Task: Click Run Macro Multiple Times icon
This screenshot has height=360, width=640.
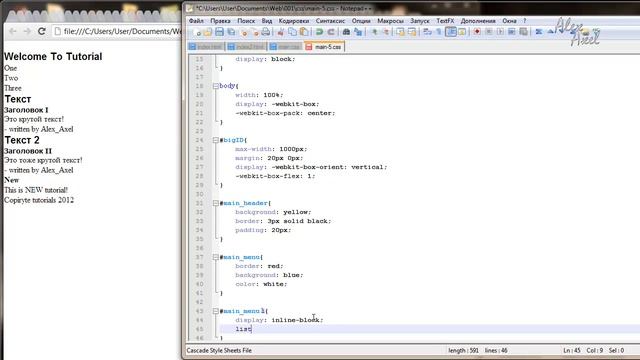Action: click(511, 32)
